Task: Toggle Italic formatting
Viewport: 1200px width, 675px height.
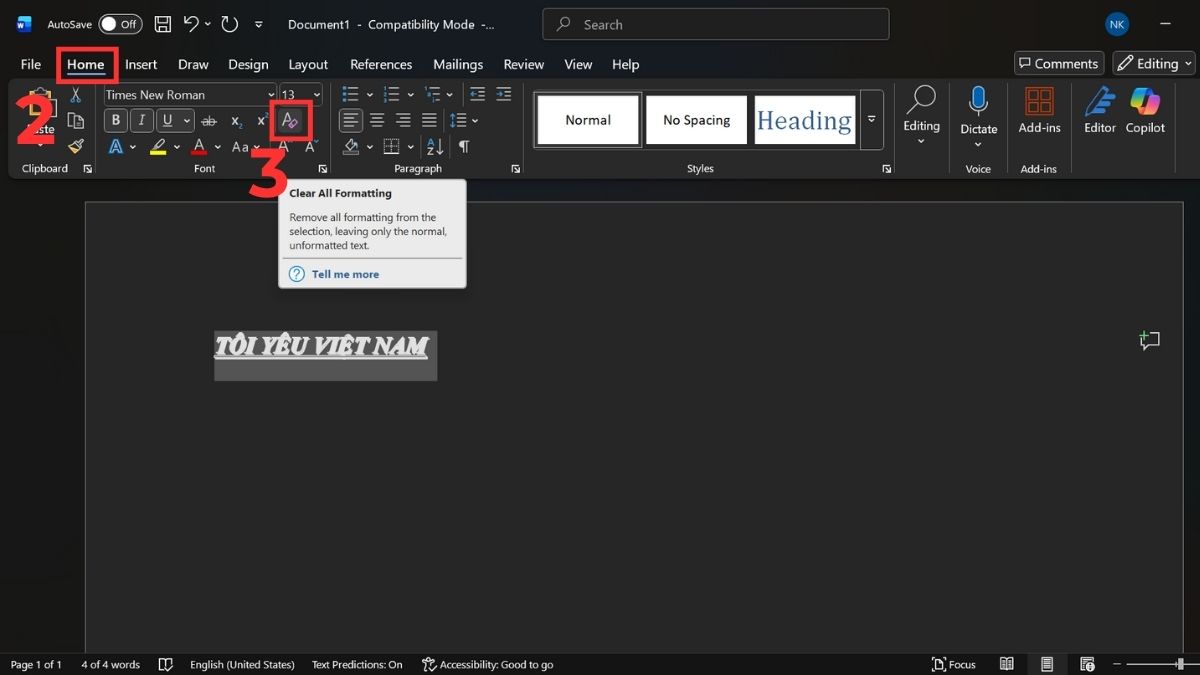Action: click(x=141, y=119)
